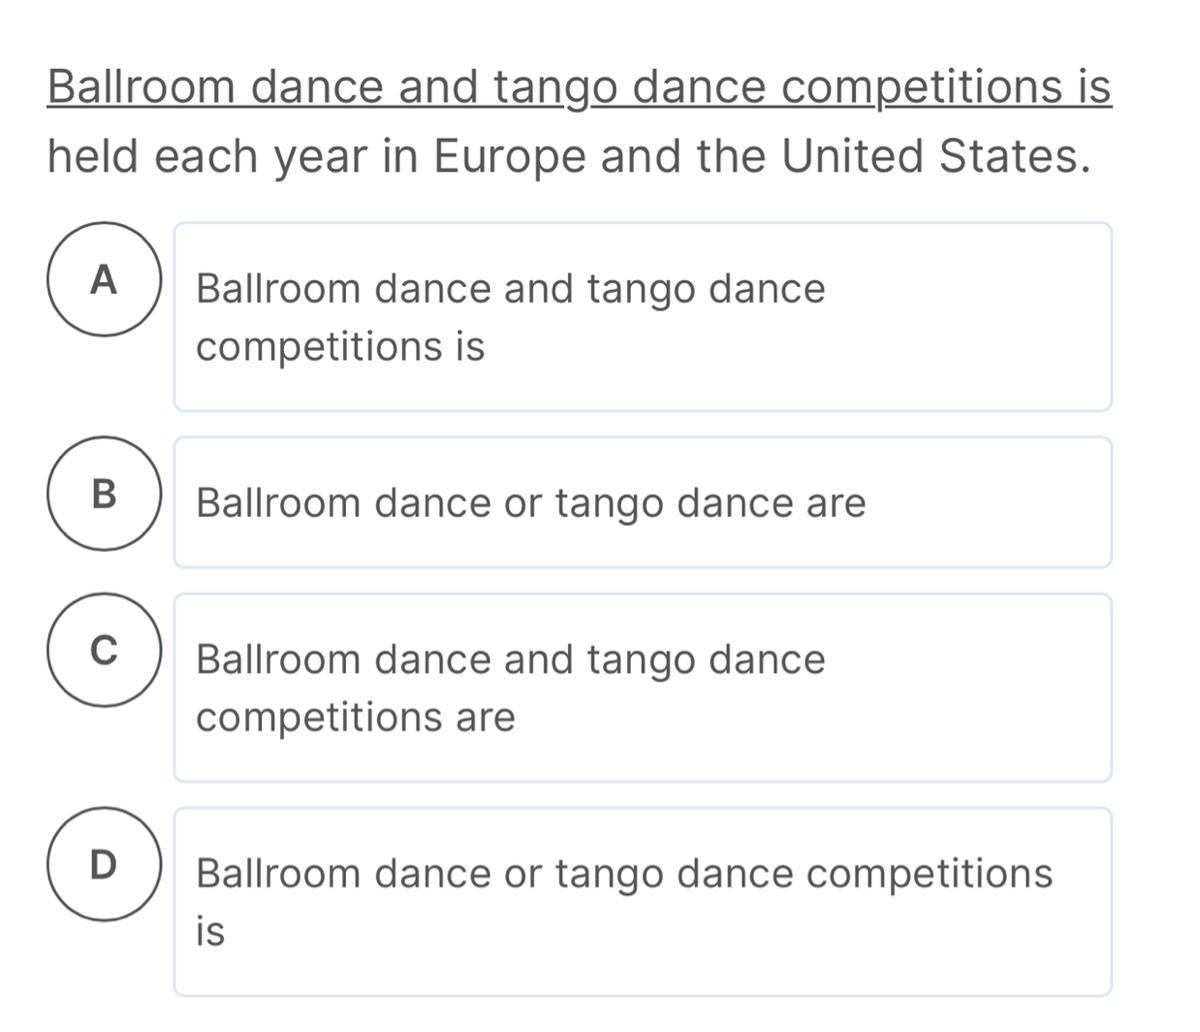Select radio option B
The width and height of the screenshot is (1200, 1032).
click(103, 493)
